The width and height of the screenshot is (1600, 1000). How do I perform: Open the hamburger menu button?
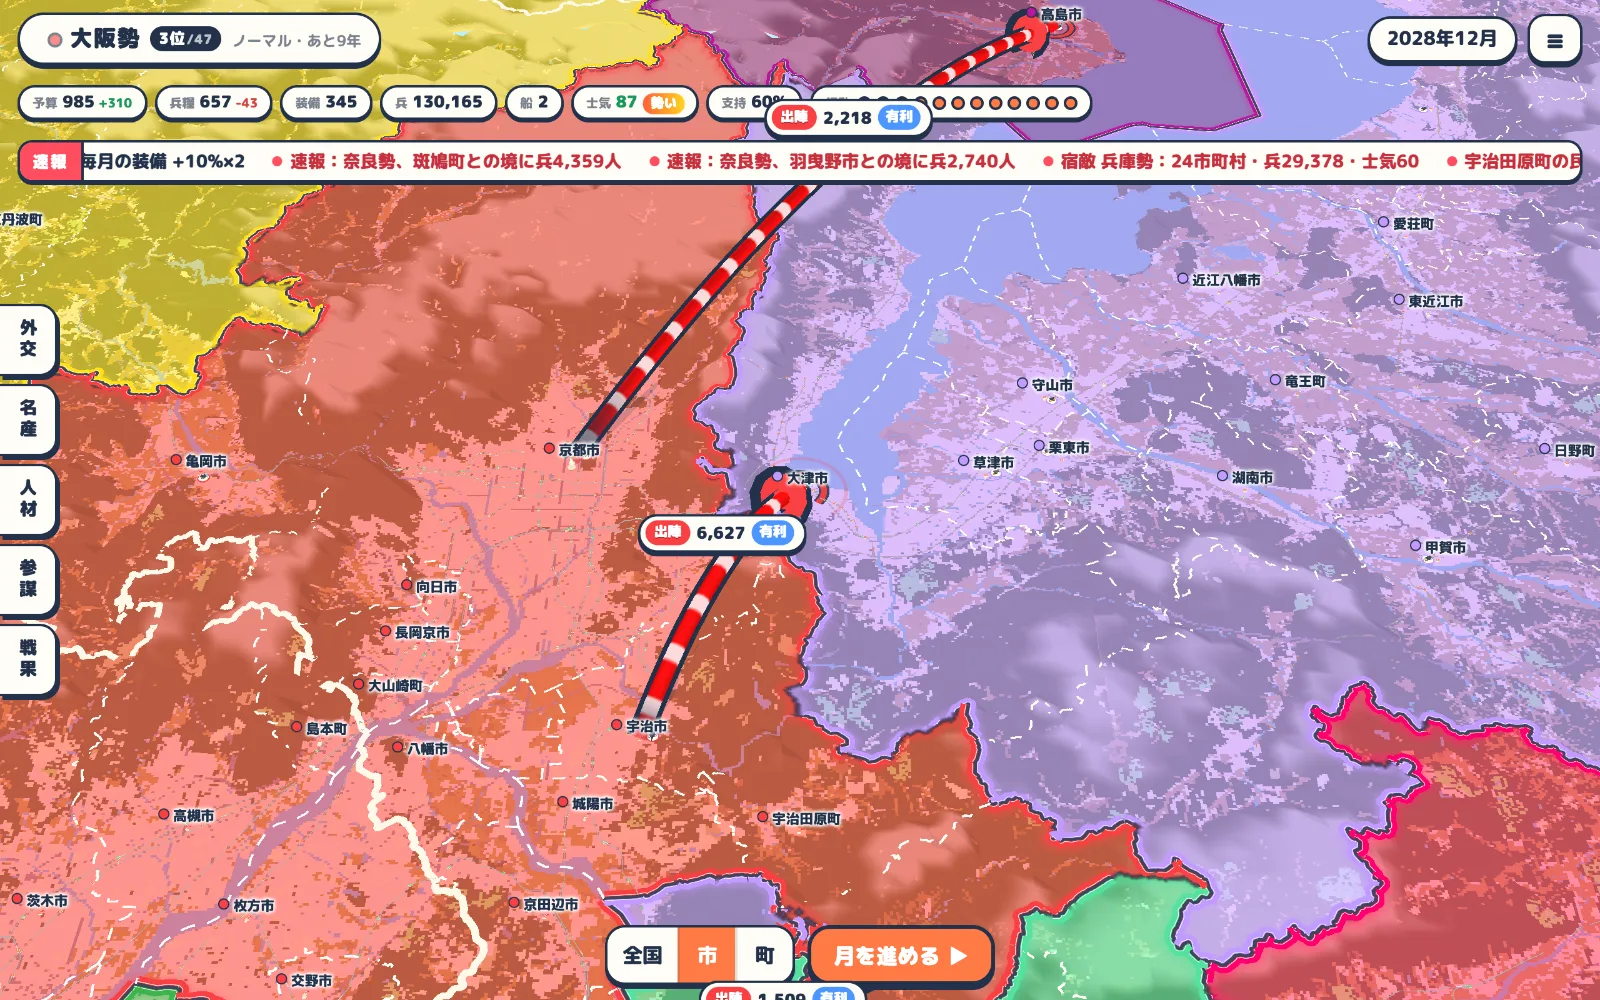point(1554,41)
